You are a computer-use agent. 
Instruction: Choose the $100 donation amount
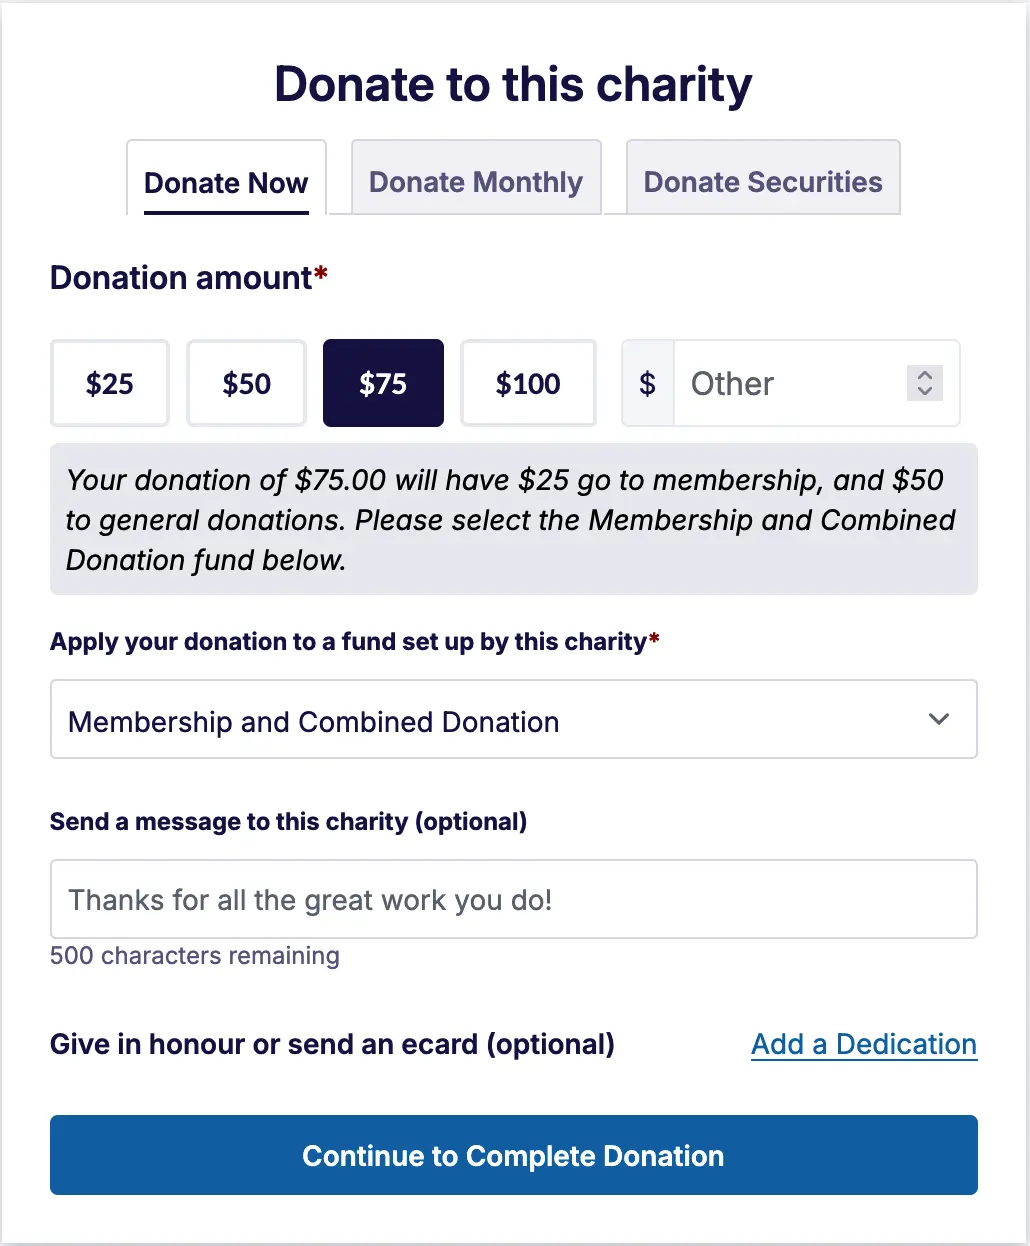tap(528, 383)
